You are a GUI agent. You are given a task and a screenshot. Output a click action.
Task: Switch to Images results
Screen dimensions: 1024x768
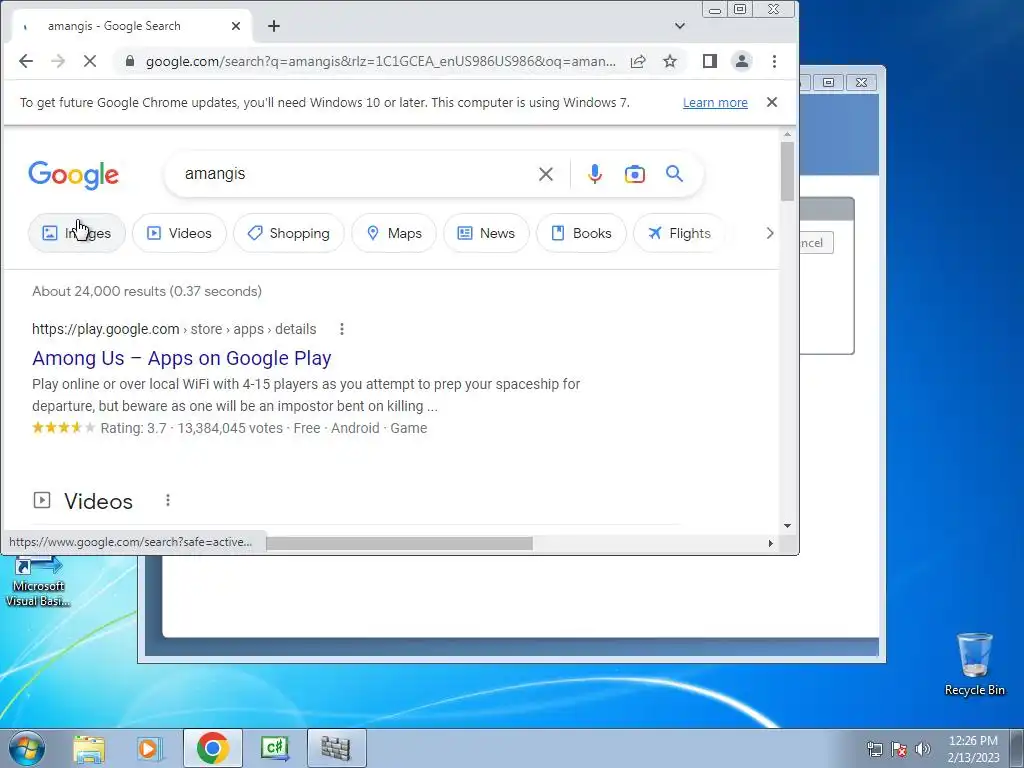click(x=77, y=233)
